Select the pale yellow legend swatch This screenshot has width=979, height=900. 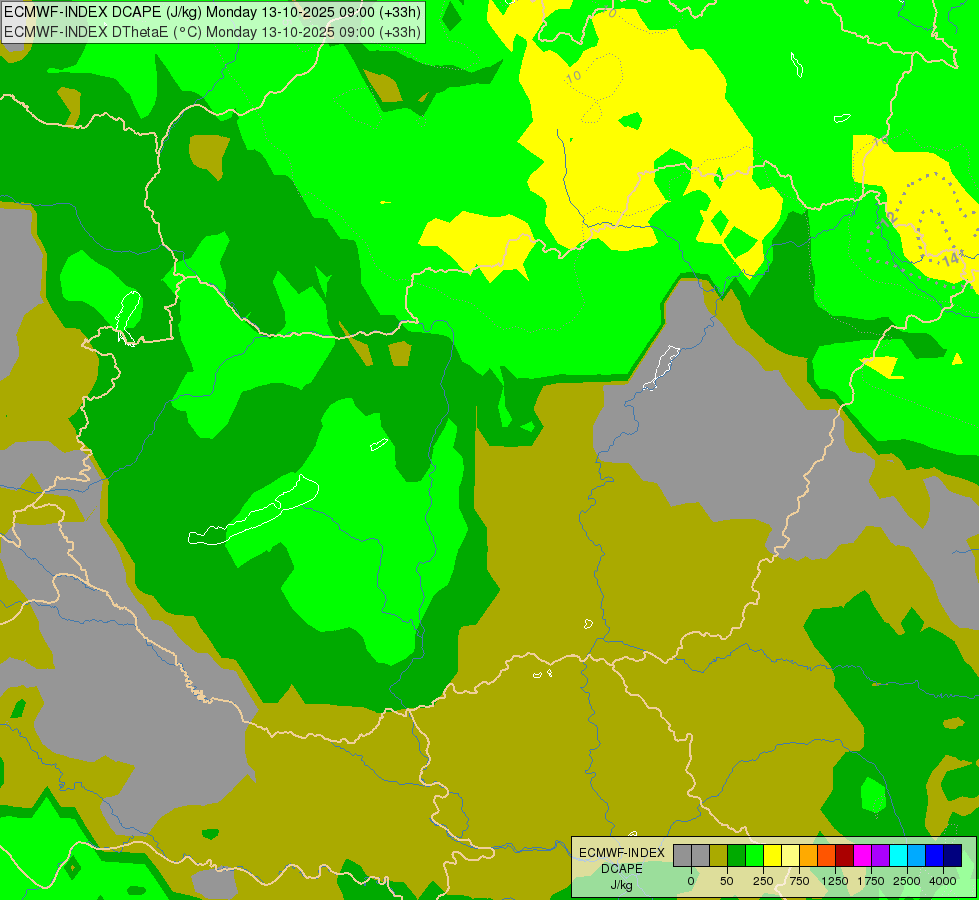pyautogui.click(x=790, y=856)
